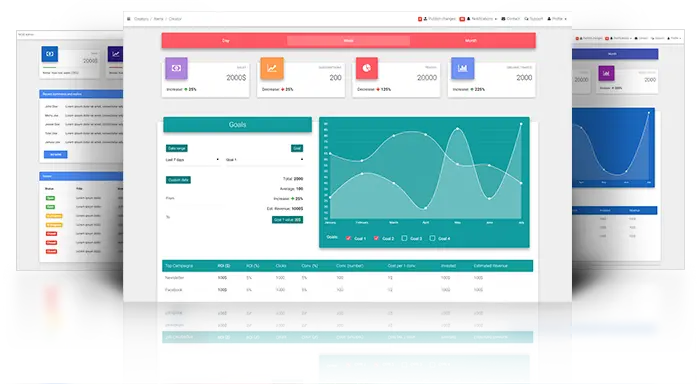Open the Profile dropdown menu
Image resolution: width=700 pixels, height=384 pixels.
click(557, 19)
